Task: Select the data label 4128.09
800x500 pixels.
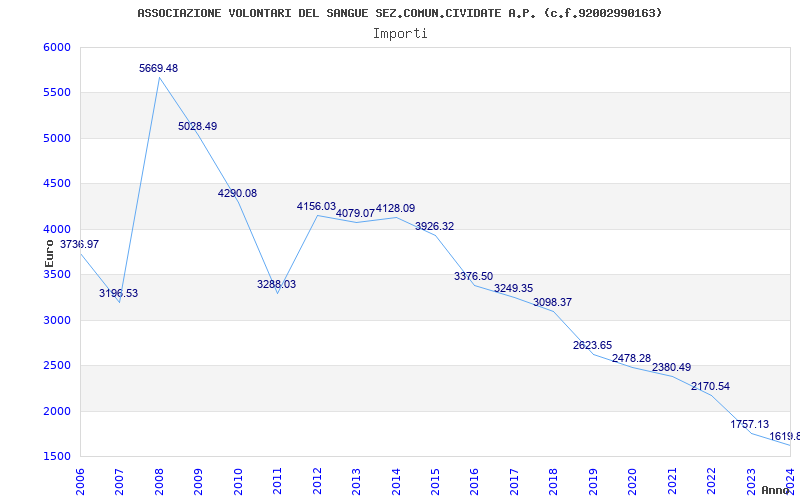Action: [x=395, y=209]
